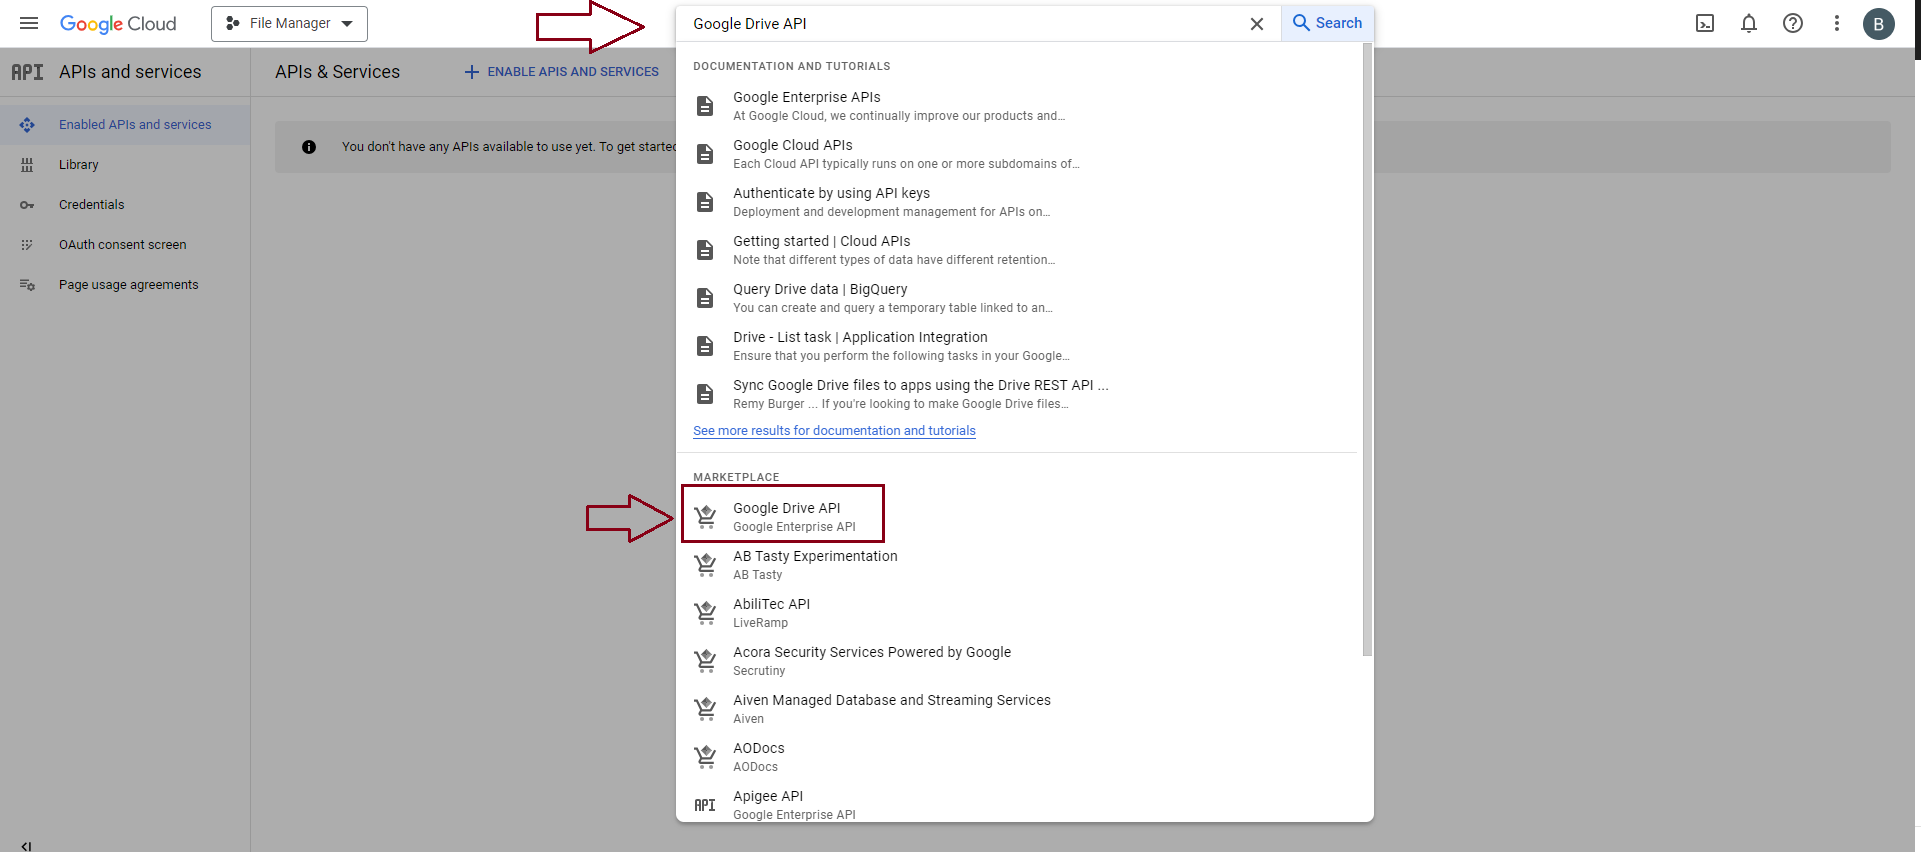Collapse the sidebar using the bottom arrow
The height and width of the screenshot is (852, 1921).
tap(27, 845)
